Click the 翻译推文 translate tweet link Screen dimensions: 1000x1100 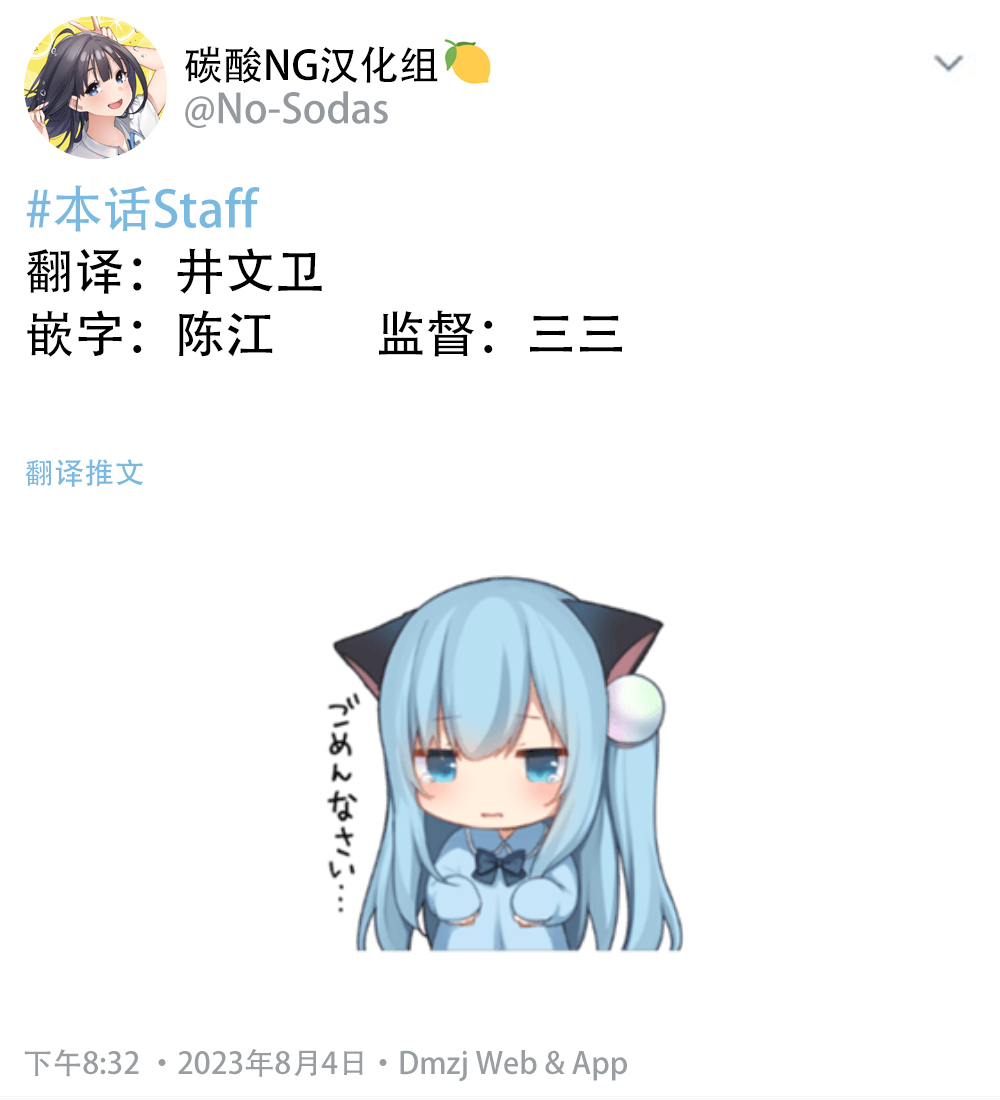[x=85, y=473]
